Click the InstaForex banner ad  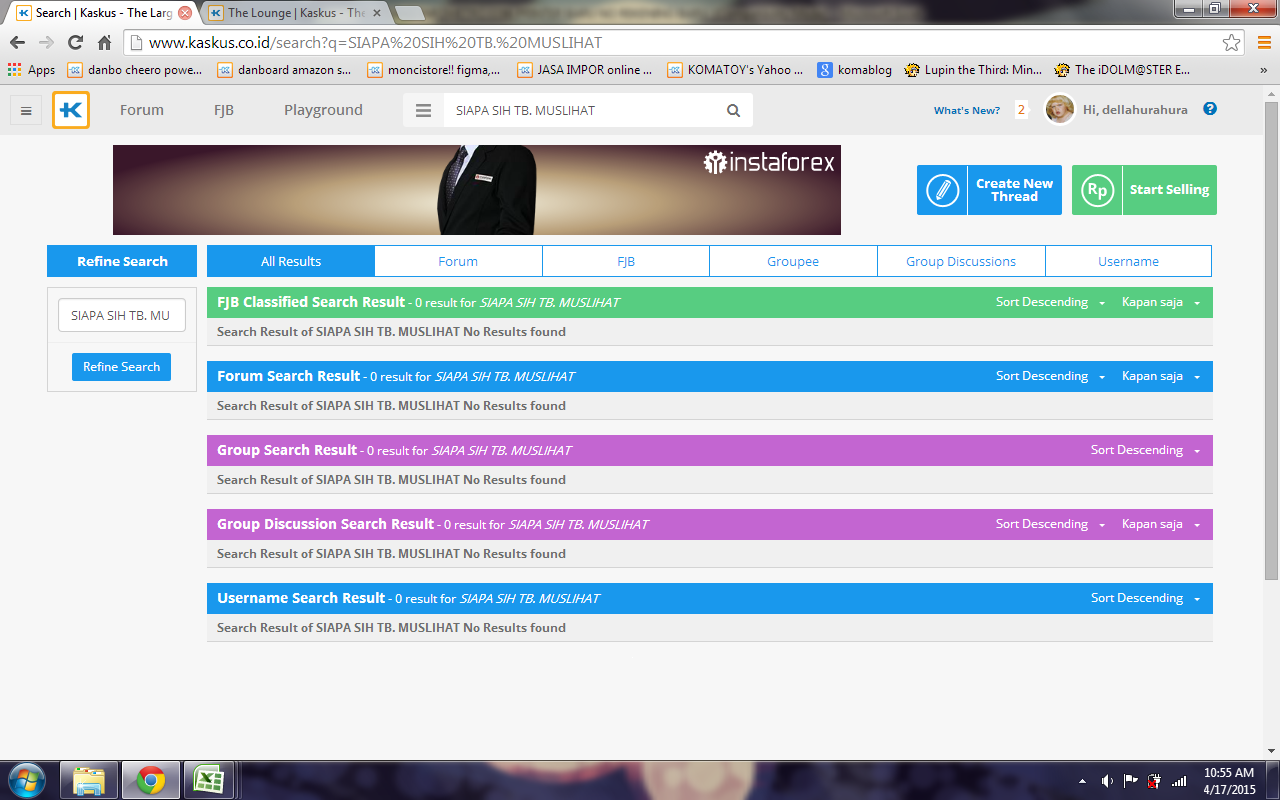click(477, 190)
